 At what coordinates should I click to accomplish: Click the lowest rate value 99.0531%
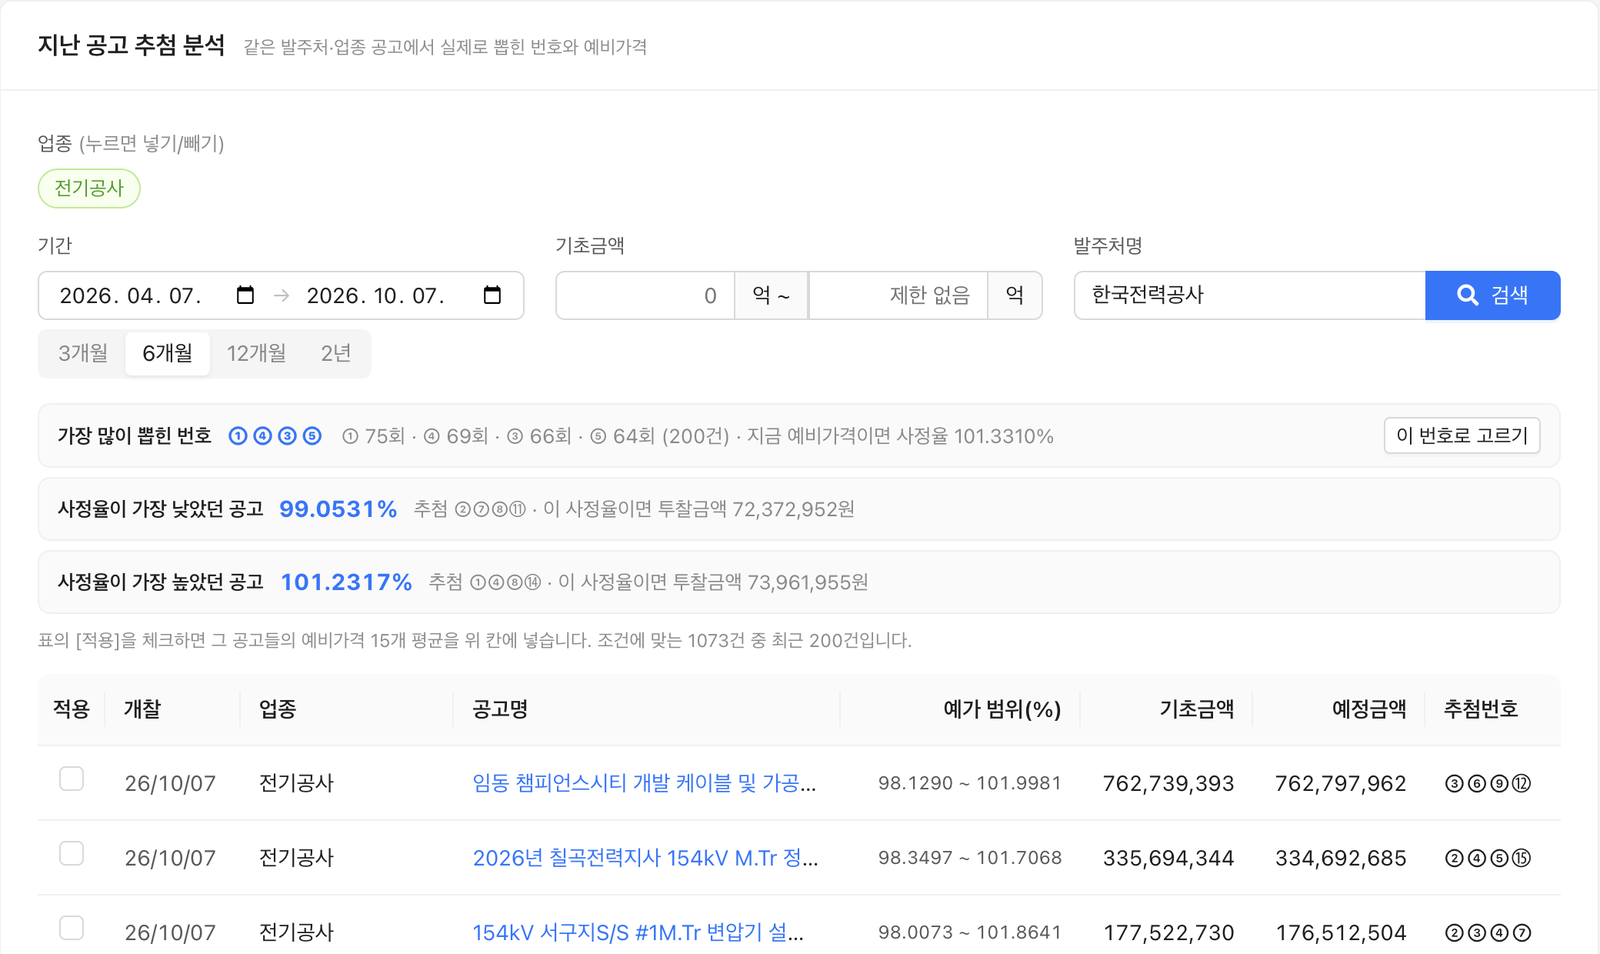(338, 509)
